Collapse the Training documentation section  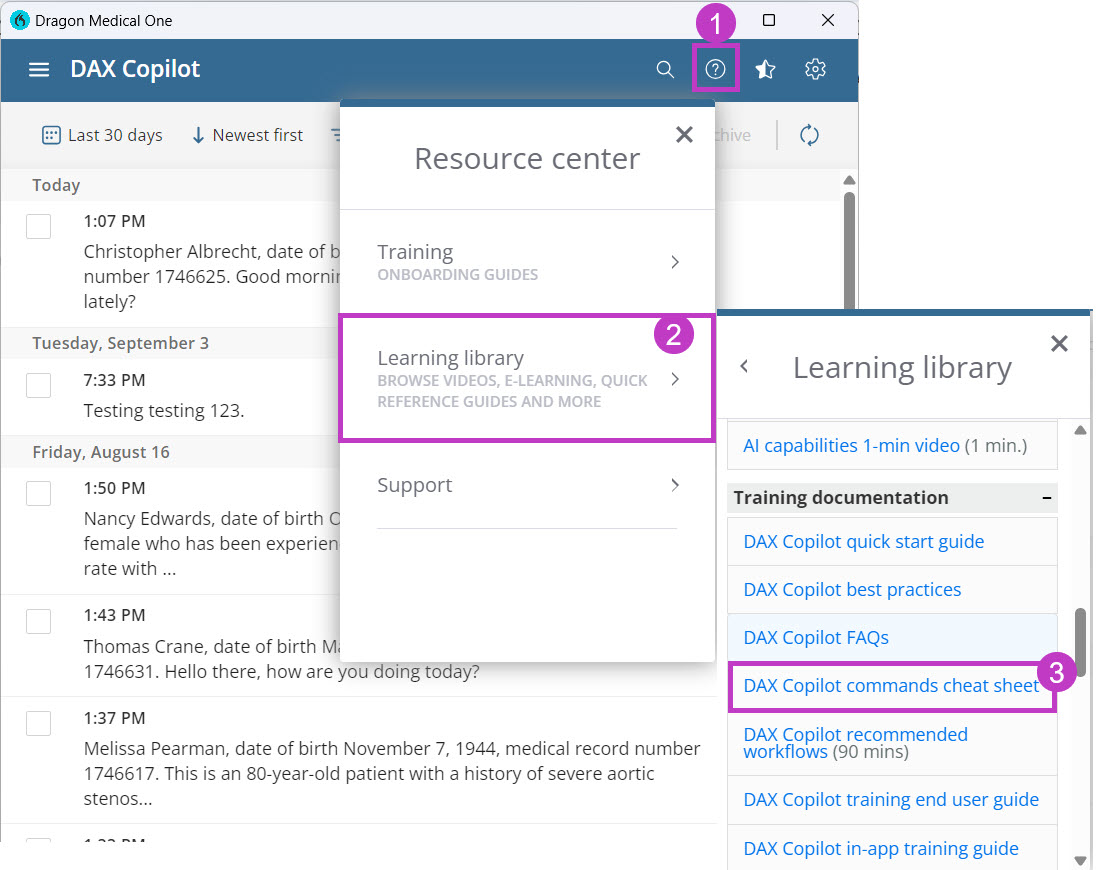[x=1047, y=497]
